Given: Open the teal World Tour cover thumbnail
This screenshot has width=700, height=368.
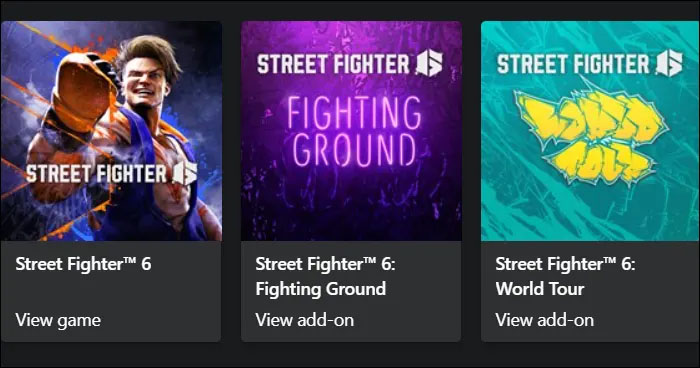Looking at the screenshot, I should 590,131.
